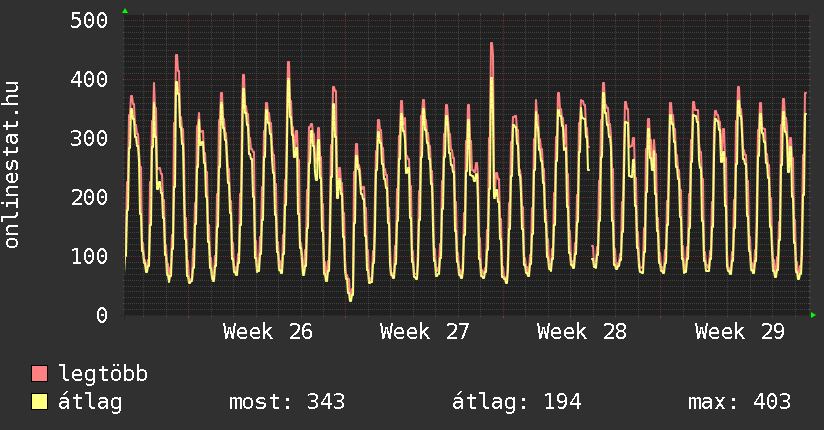The width and height of the screenshot is (824, 430).
Task: Click the Week 27 axis label
Action: pos(425,332)
